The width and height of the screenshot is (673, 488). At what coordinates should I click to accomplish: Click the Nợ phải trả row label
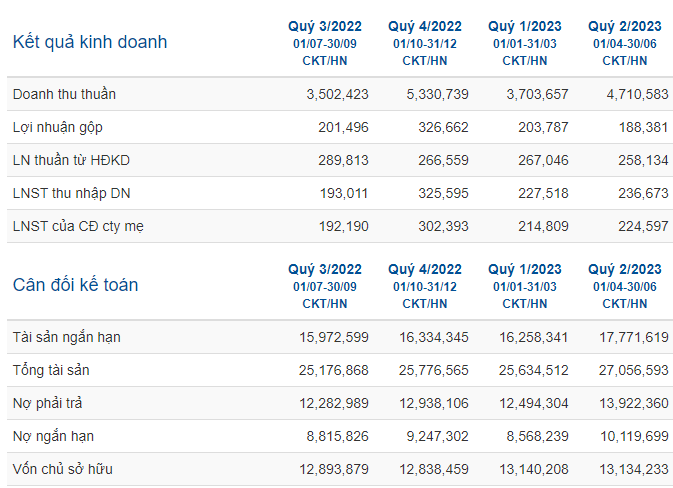point(47,403)
